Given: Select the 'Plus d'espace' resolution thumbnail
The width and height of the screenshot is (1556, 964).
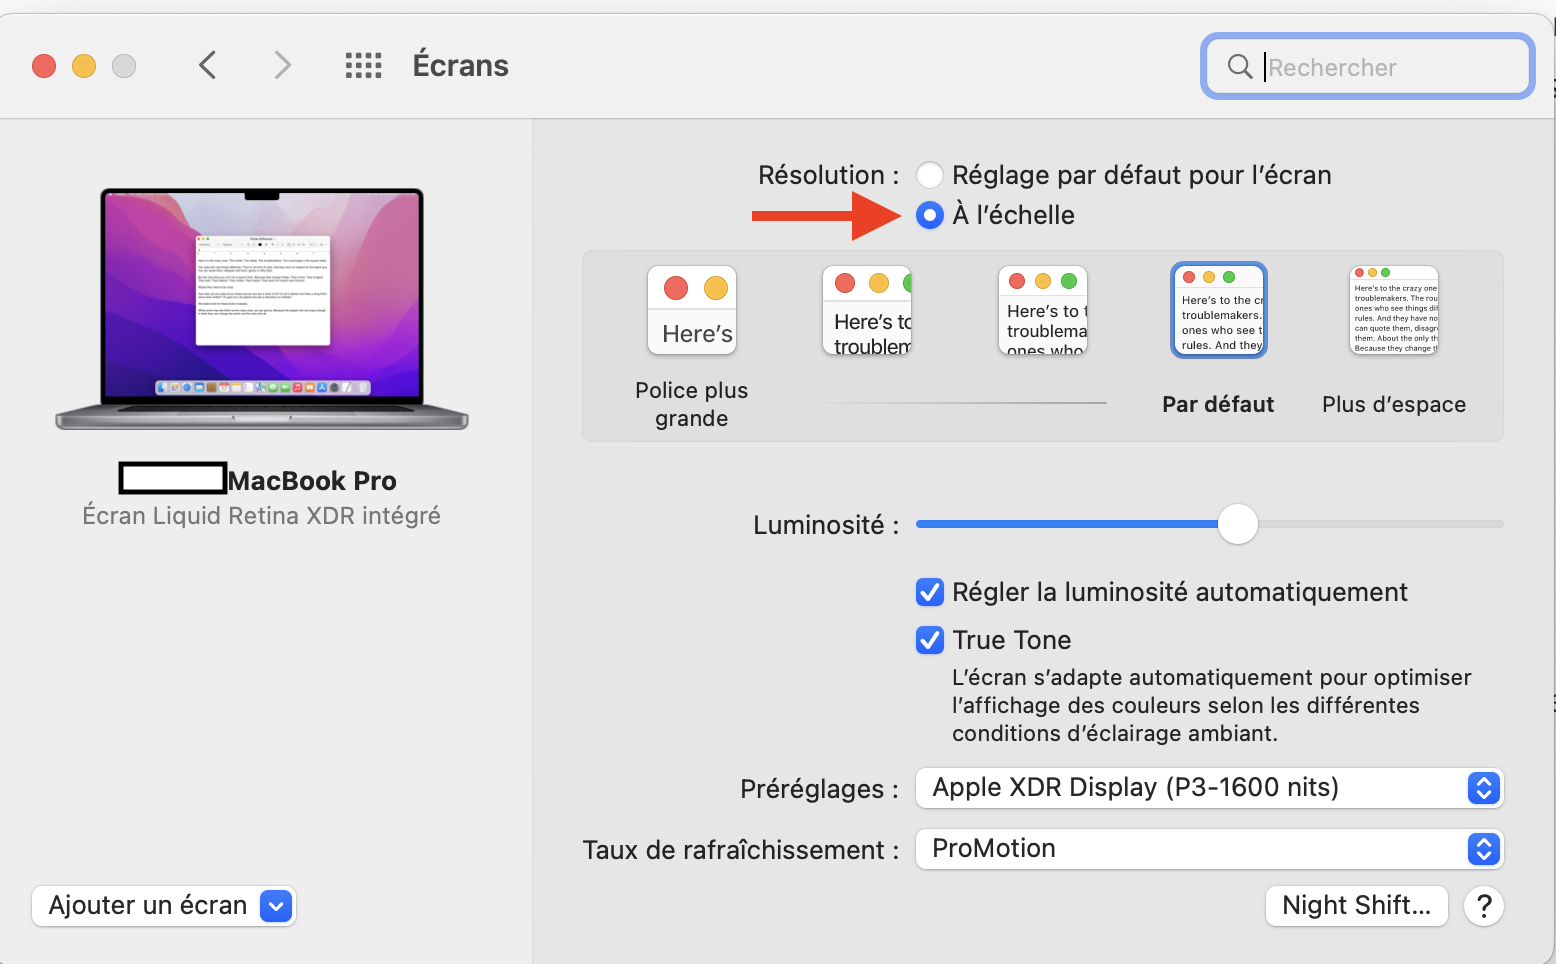Looking at the screenshot, I should [x=1393, y=310].
